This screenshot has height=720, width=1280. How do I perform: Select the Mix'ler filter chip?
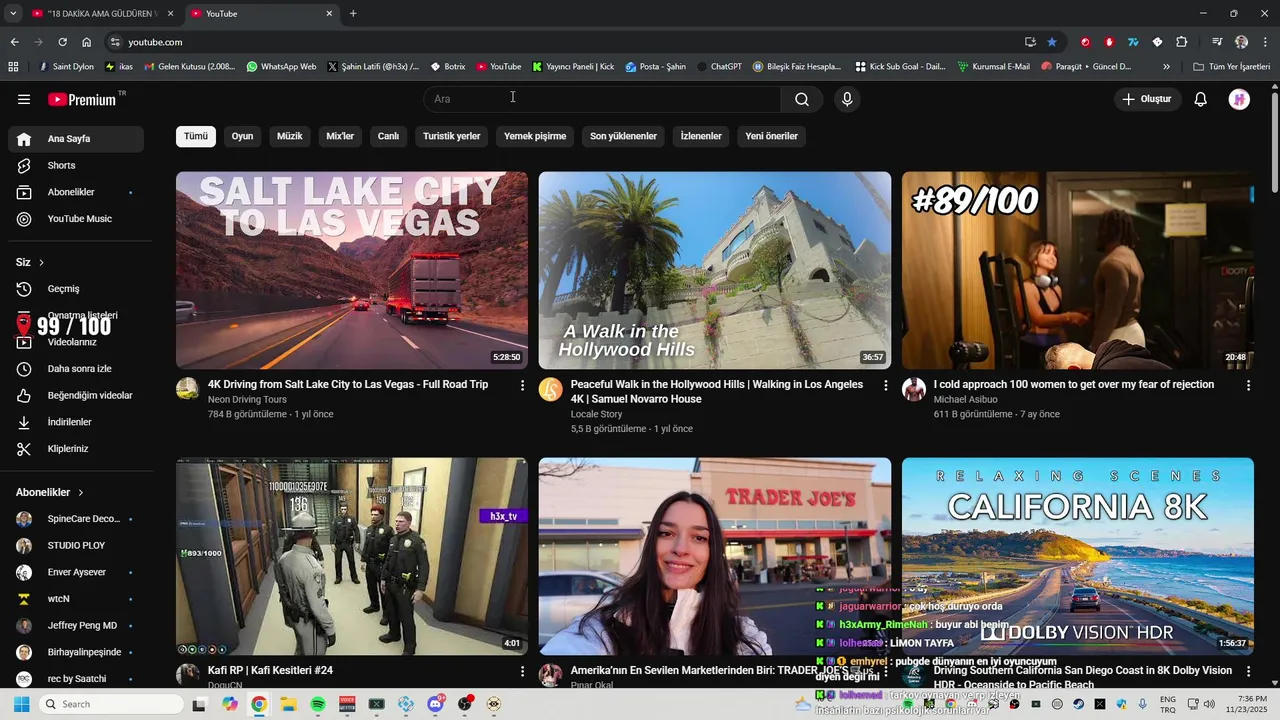pyautogui.click(x=340, y=136)
